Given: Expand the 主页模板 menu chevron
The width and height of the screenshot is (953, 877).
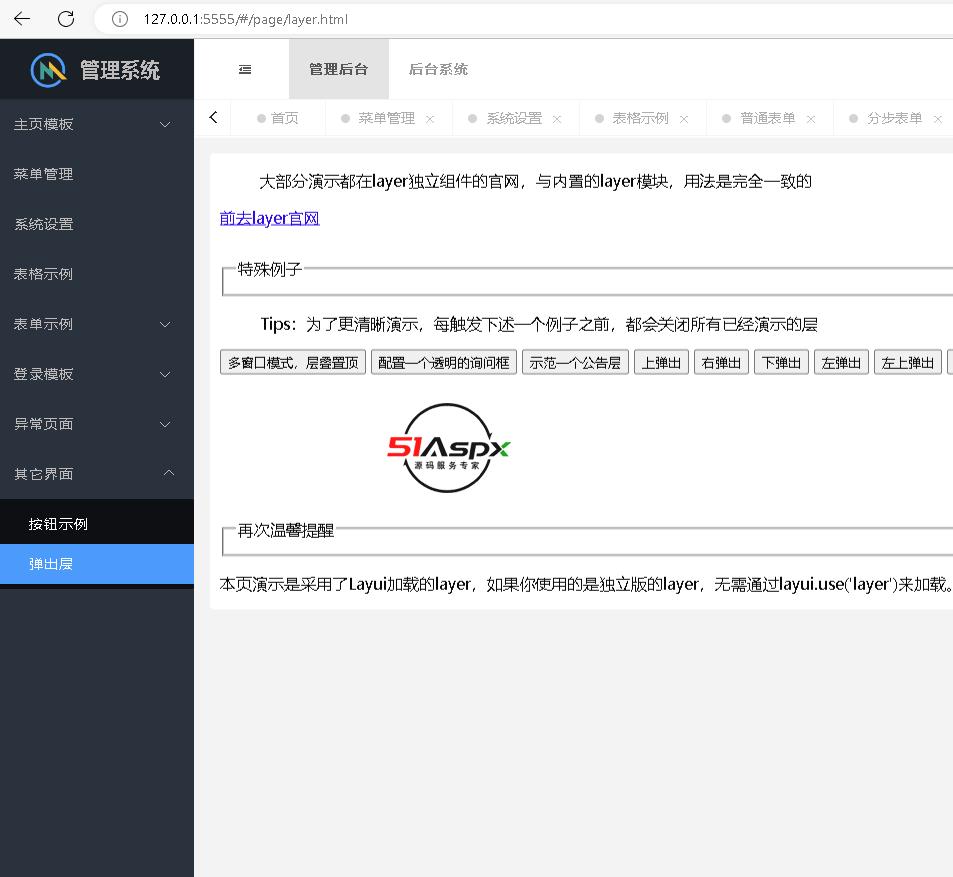Looking at the screenshot, I should 165,125.
